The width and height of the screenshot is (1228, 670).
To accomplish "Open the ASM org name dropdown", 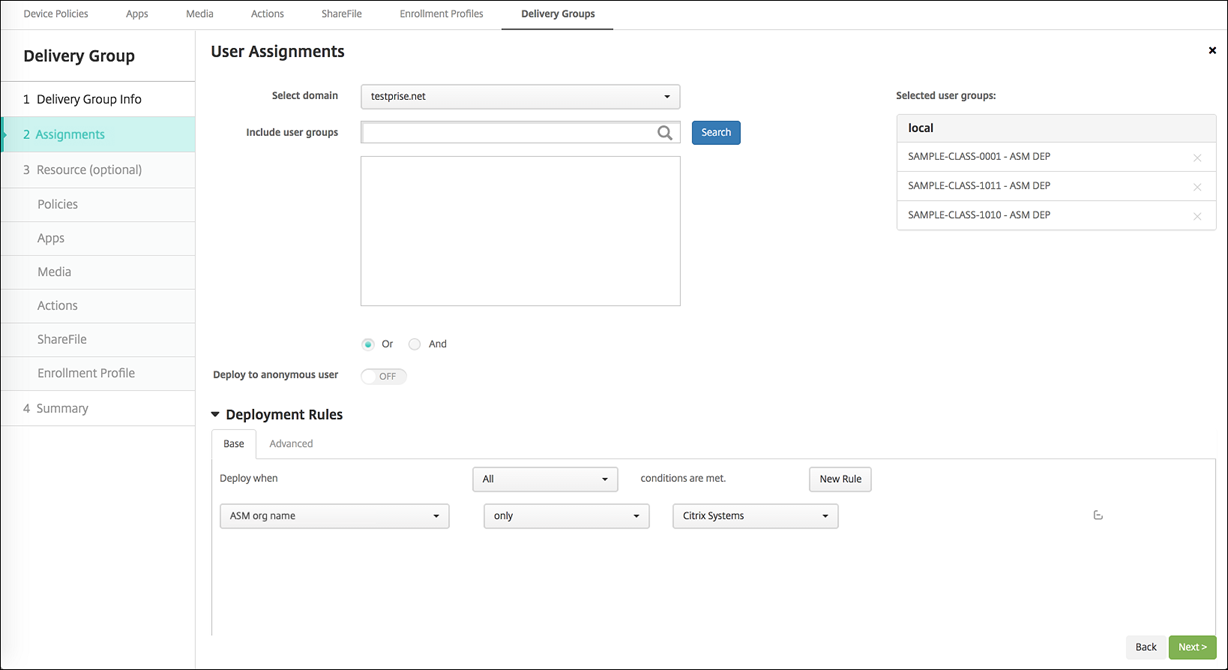I will point(334,516).
